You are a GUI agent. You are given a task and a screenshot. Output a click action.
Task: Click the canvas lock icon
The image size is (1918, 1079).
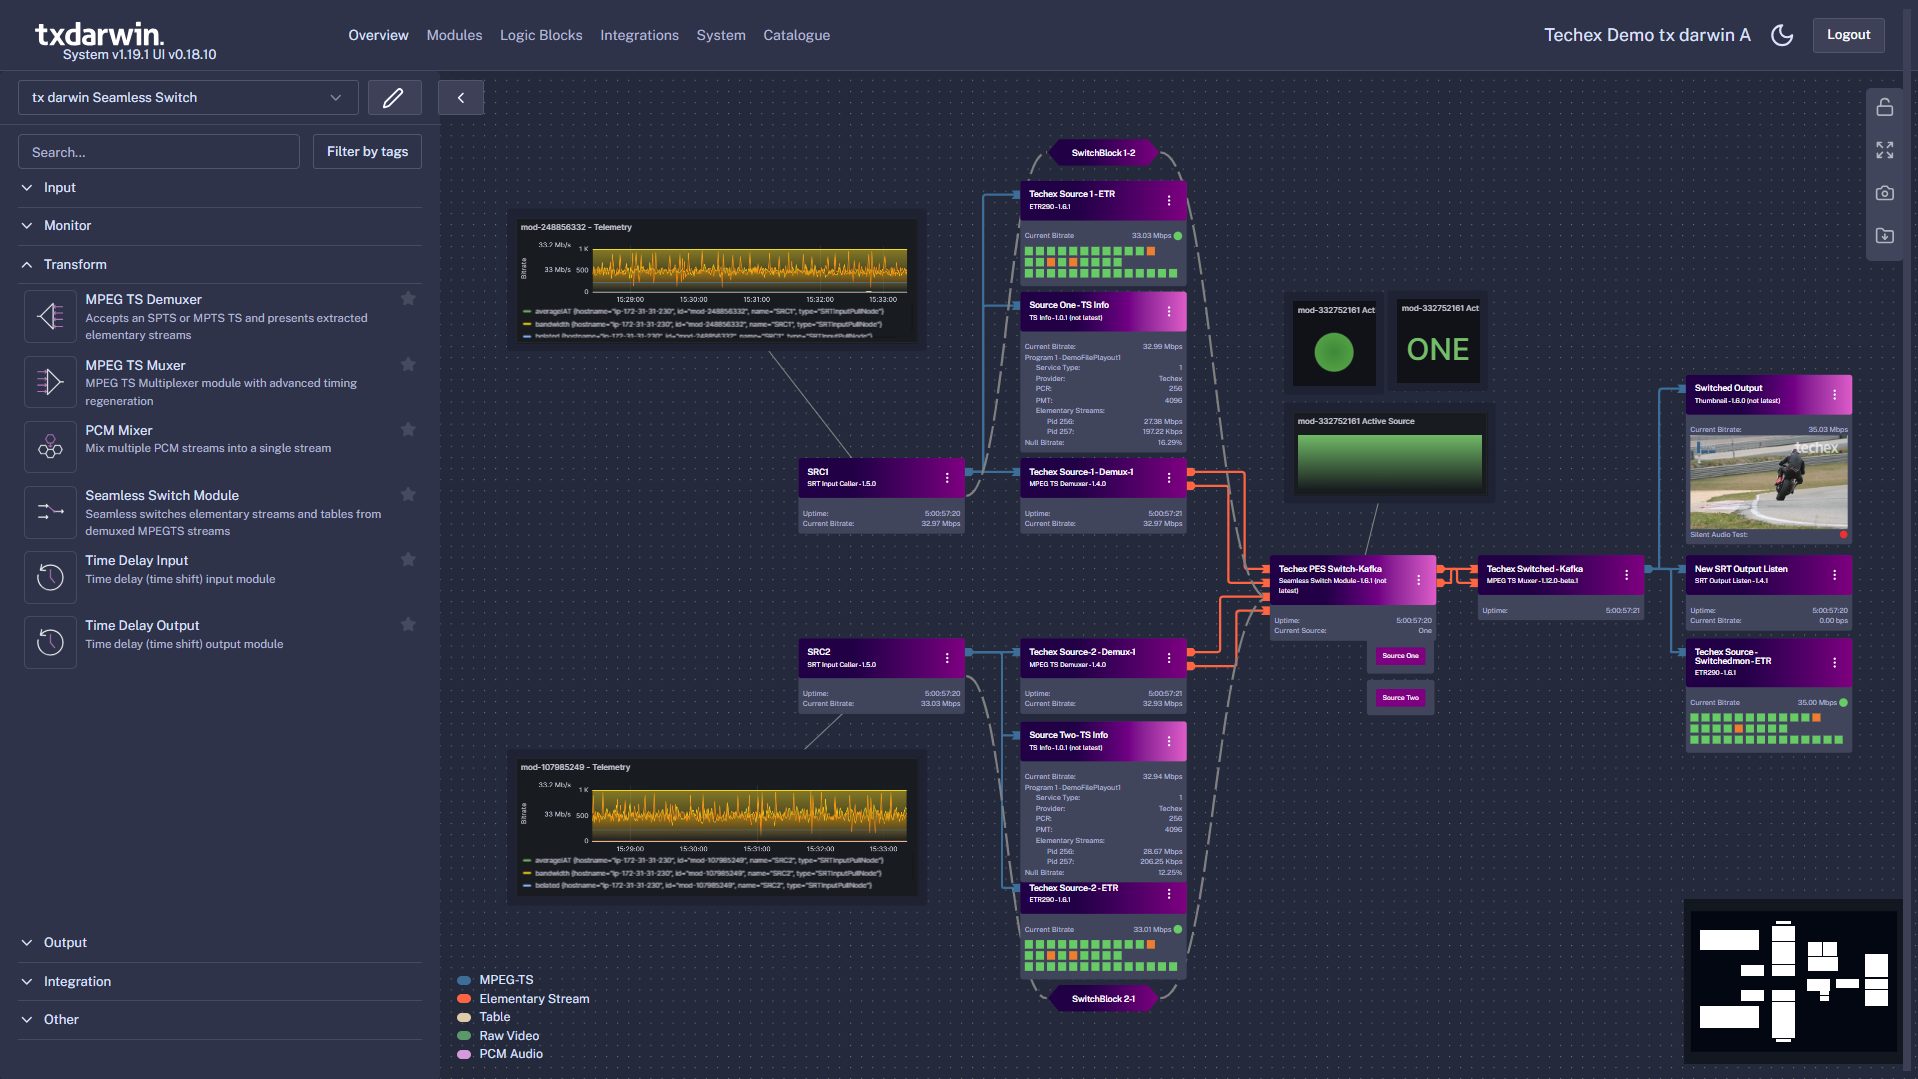pyautogui.click(x=1884, y=107)
